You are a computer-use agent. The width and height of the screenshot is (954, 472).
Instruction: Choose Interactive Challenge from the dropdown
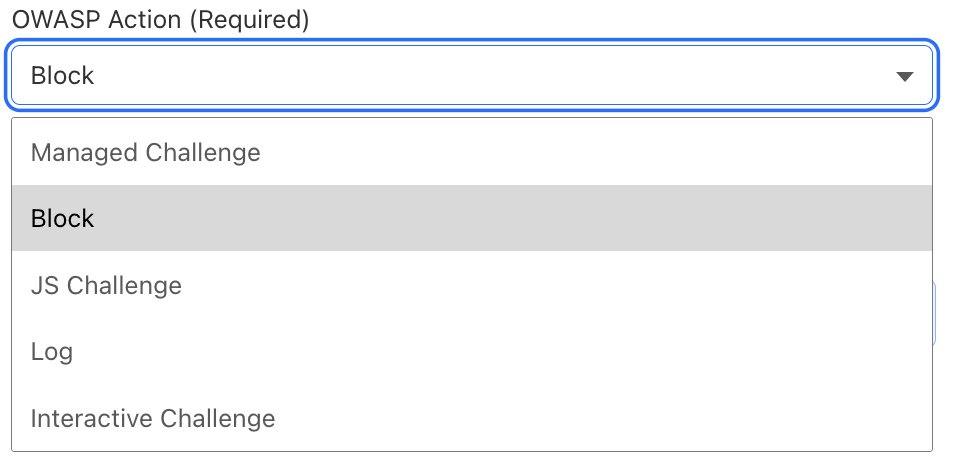tap(153, 418)
